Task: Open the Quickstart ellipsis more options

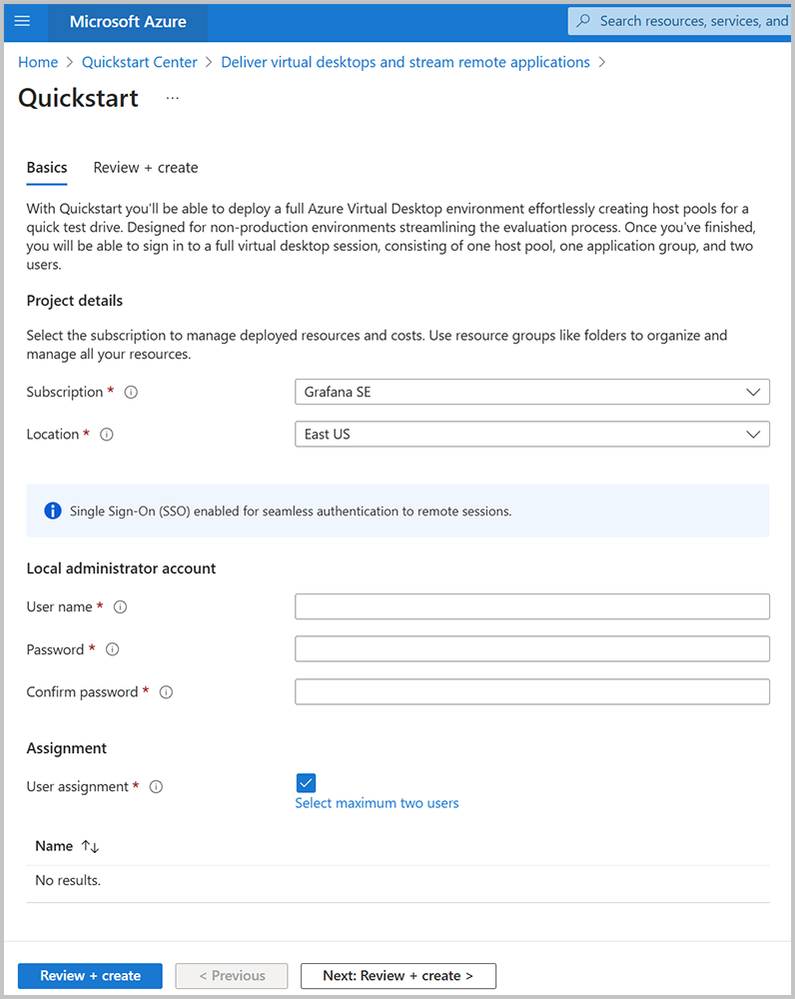Action: [173, 98]
